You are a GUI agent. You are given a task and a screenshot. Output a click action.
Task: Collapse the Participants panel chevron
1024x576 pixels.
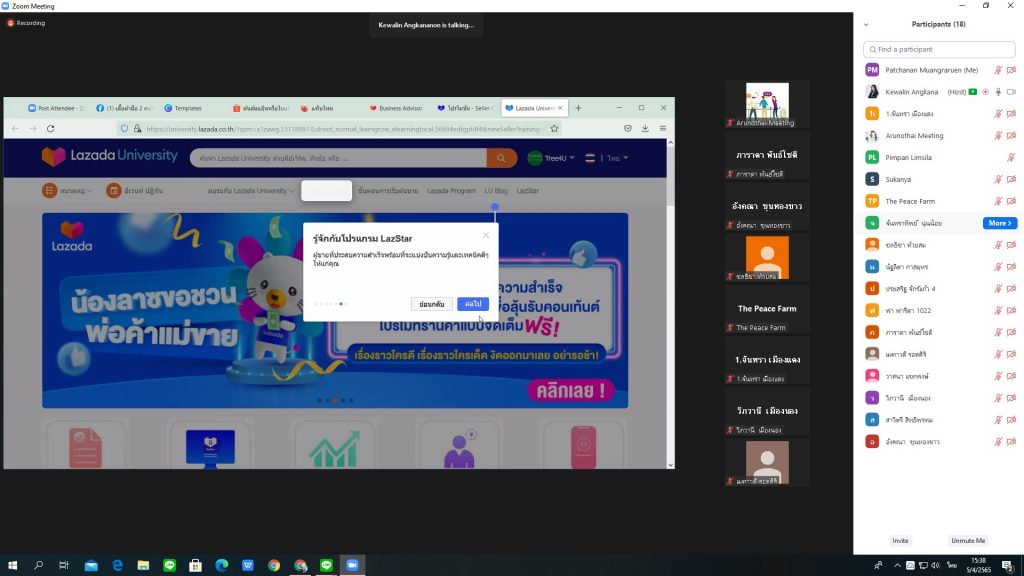tap(866, 25)
